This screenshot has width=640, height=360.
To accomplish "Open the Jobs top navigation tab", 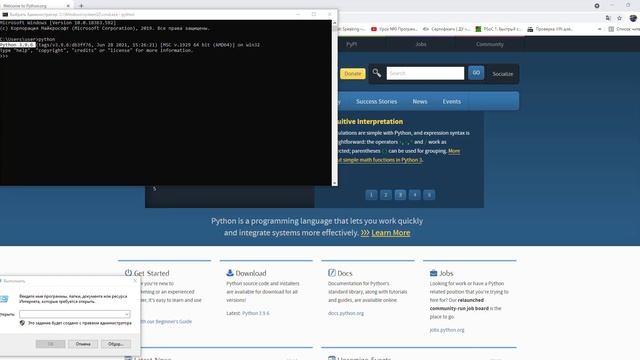I will pos(421,44).
